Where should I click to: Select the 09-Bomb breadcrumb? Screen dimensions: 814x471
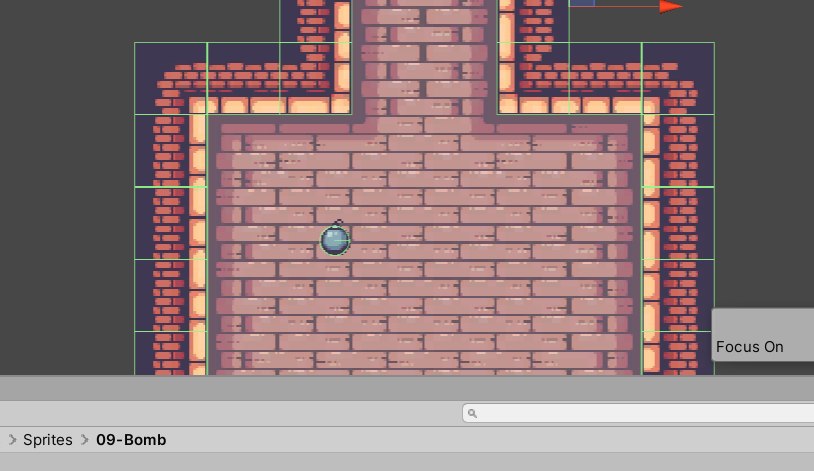(x=131, y=440)
